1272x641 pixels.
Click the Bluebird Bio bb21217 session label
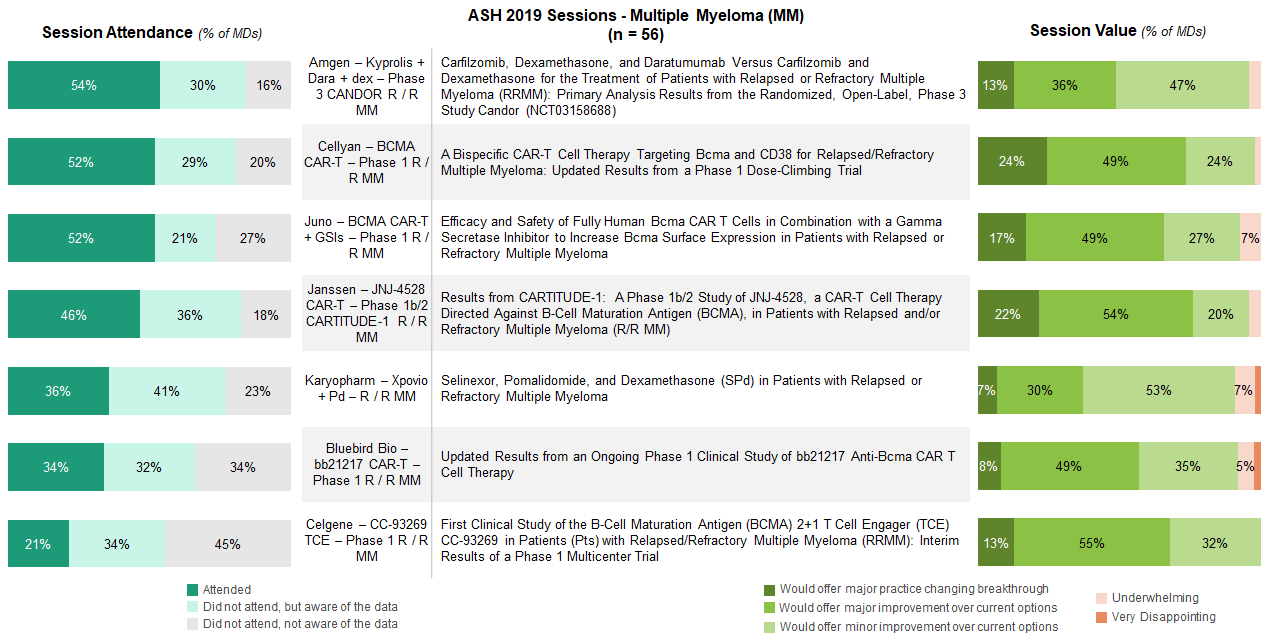pyautogui.click(x=367, y=465)
